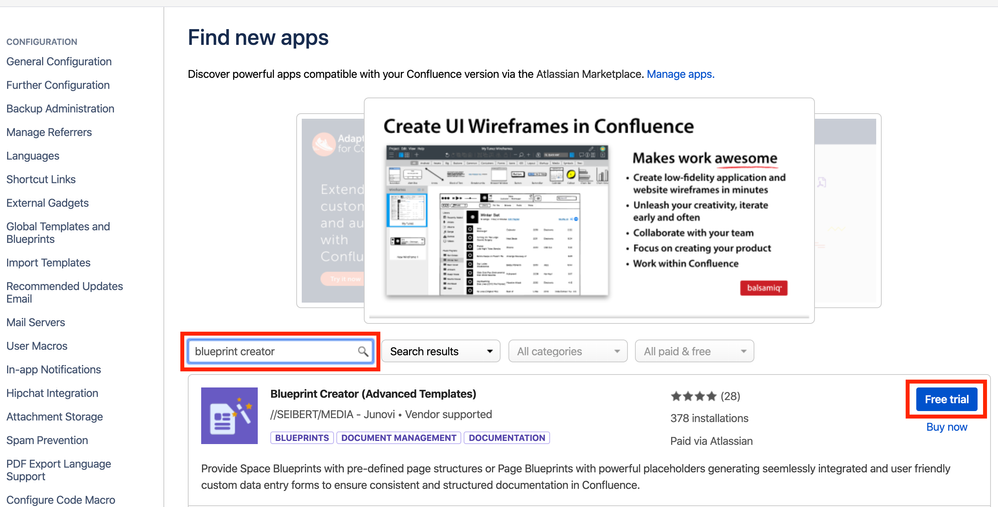Open the Blueprint Creator app icon
The height and width of the screenshot is (507, 998).
click(229, 415)
